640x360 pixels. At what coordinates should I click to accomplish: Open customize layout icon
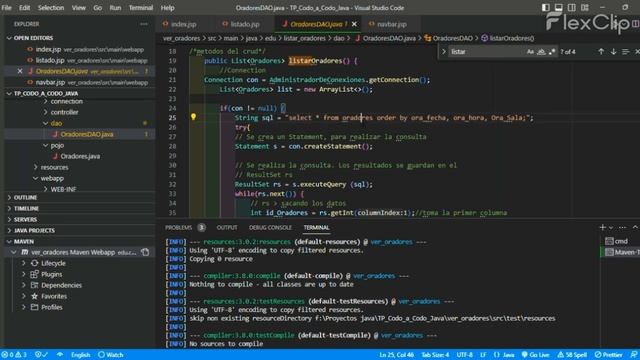(x=585, y=7)
